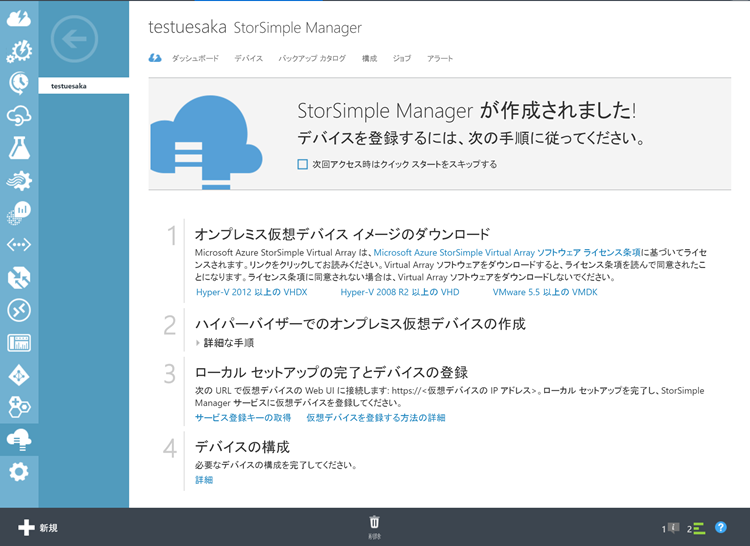Screen dimensions: 750x546
Task: Open the cloud loop icon in sidebar
Action: click(x=19, y=115)
